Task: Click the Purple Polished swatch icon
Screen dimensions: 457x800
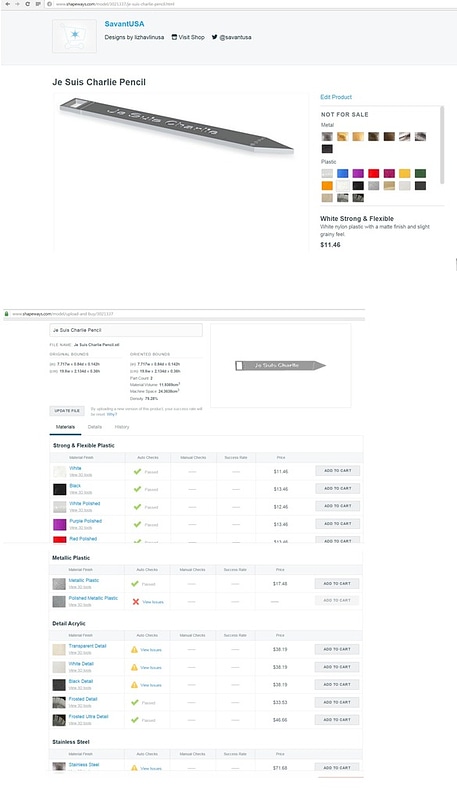Action: click(60, 524)
